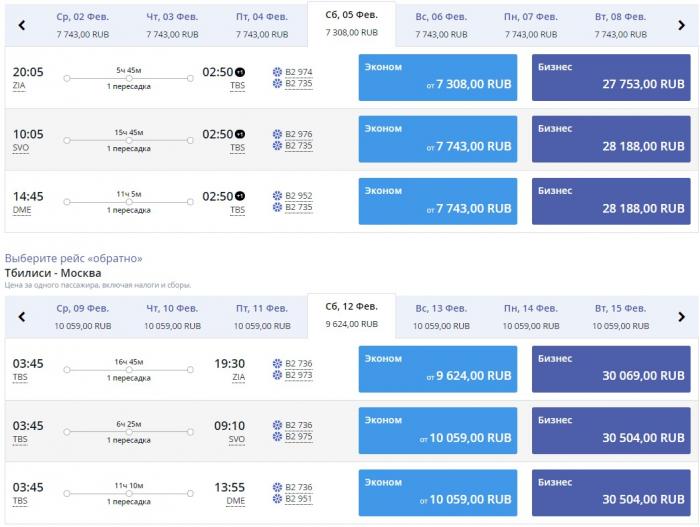700x527 pixels.
Task: Click previous dates arrow in outbound date bar
Action: point(20,25)
